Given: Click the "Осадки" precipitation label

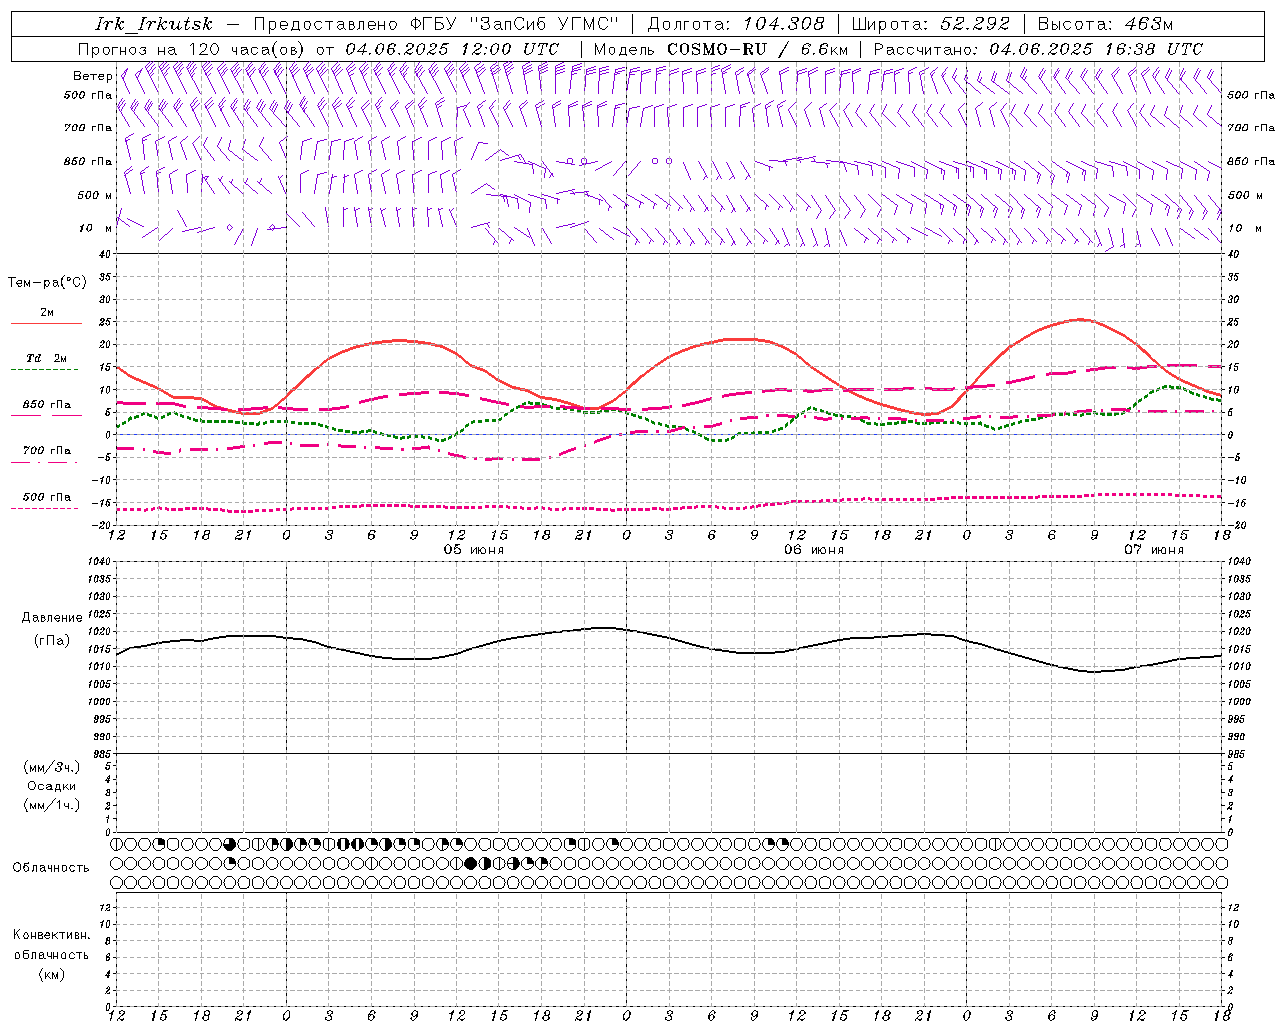Looking at the screenshot, I should click(x=52, y=786).
